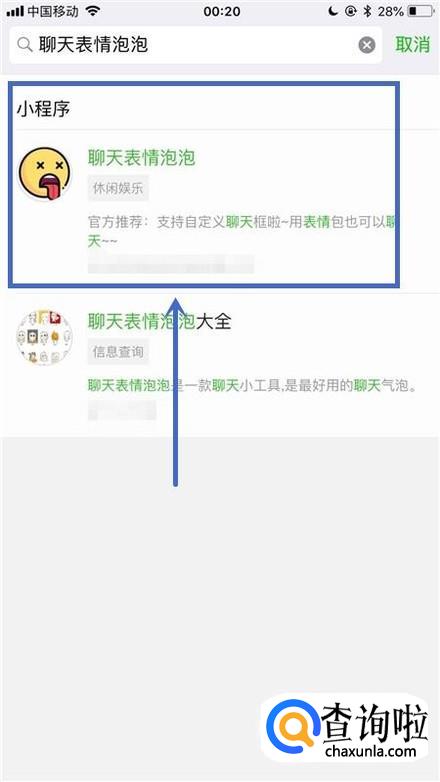This screenshot has width=440, height=782.
Task: Tap the magnifier search icon
Action: click(x=24, y=45)
